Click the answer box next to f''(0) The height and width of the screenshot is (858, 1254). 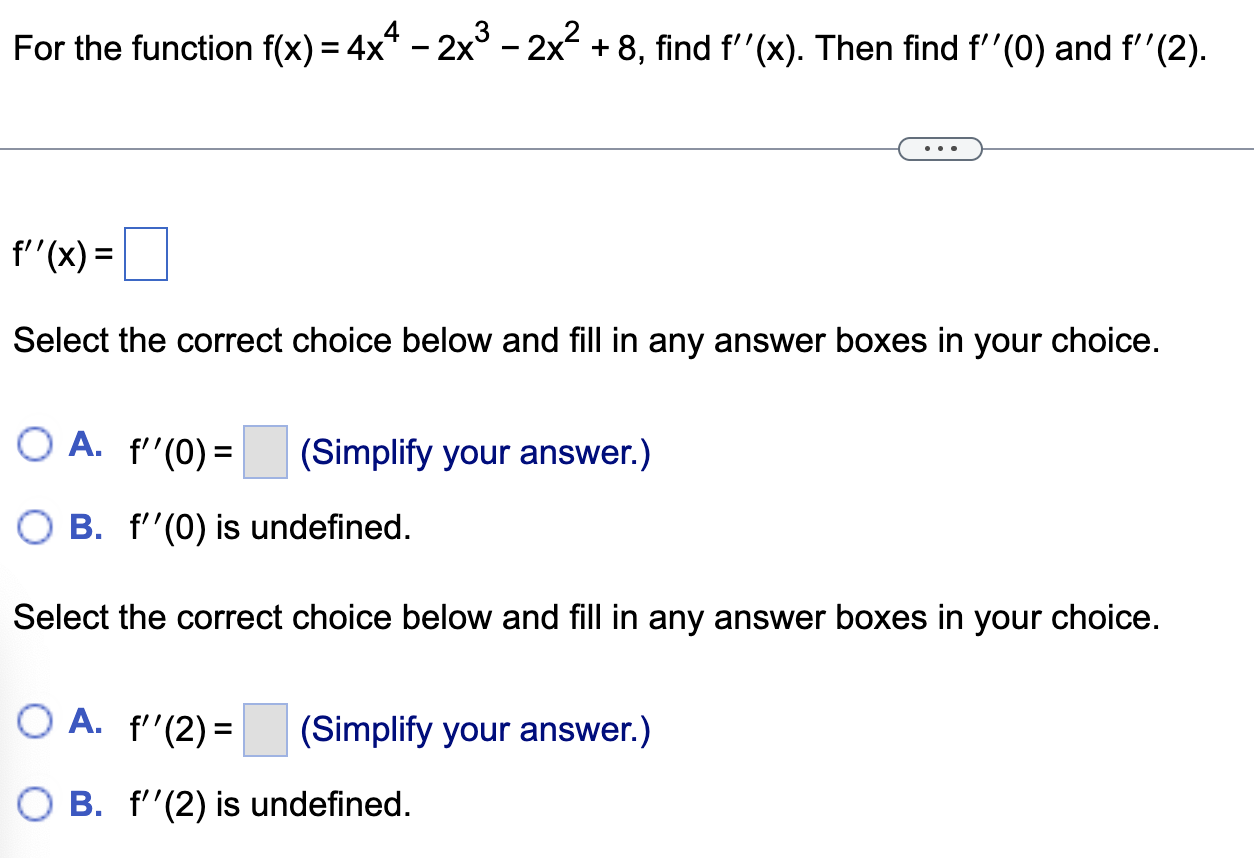pyautogui.click(x=263, y=451)
